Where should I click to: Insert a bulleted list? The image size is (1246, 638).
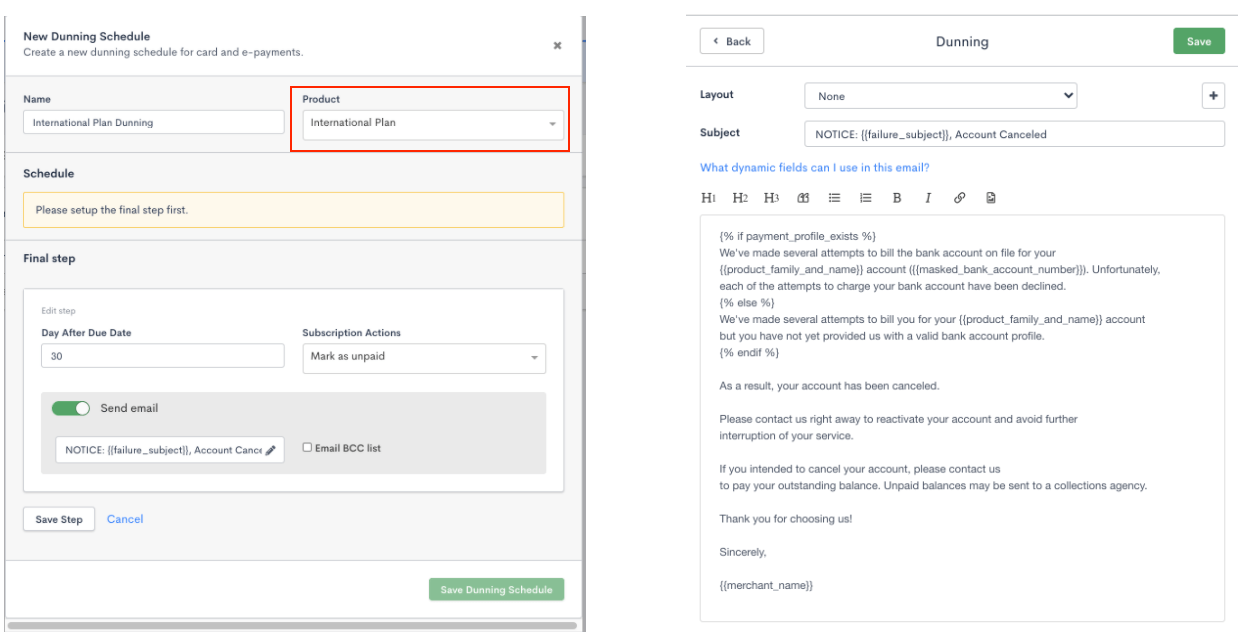pos(834,198)
